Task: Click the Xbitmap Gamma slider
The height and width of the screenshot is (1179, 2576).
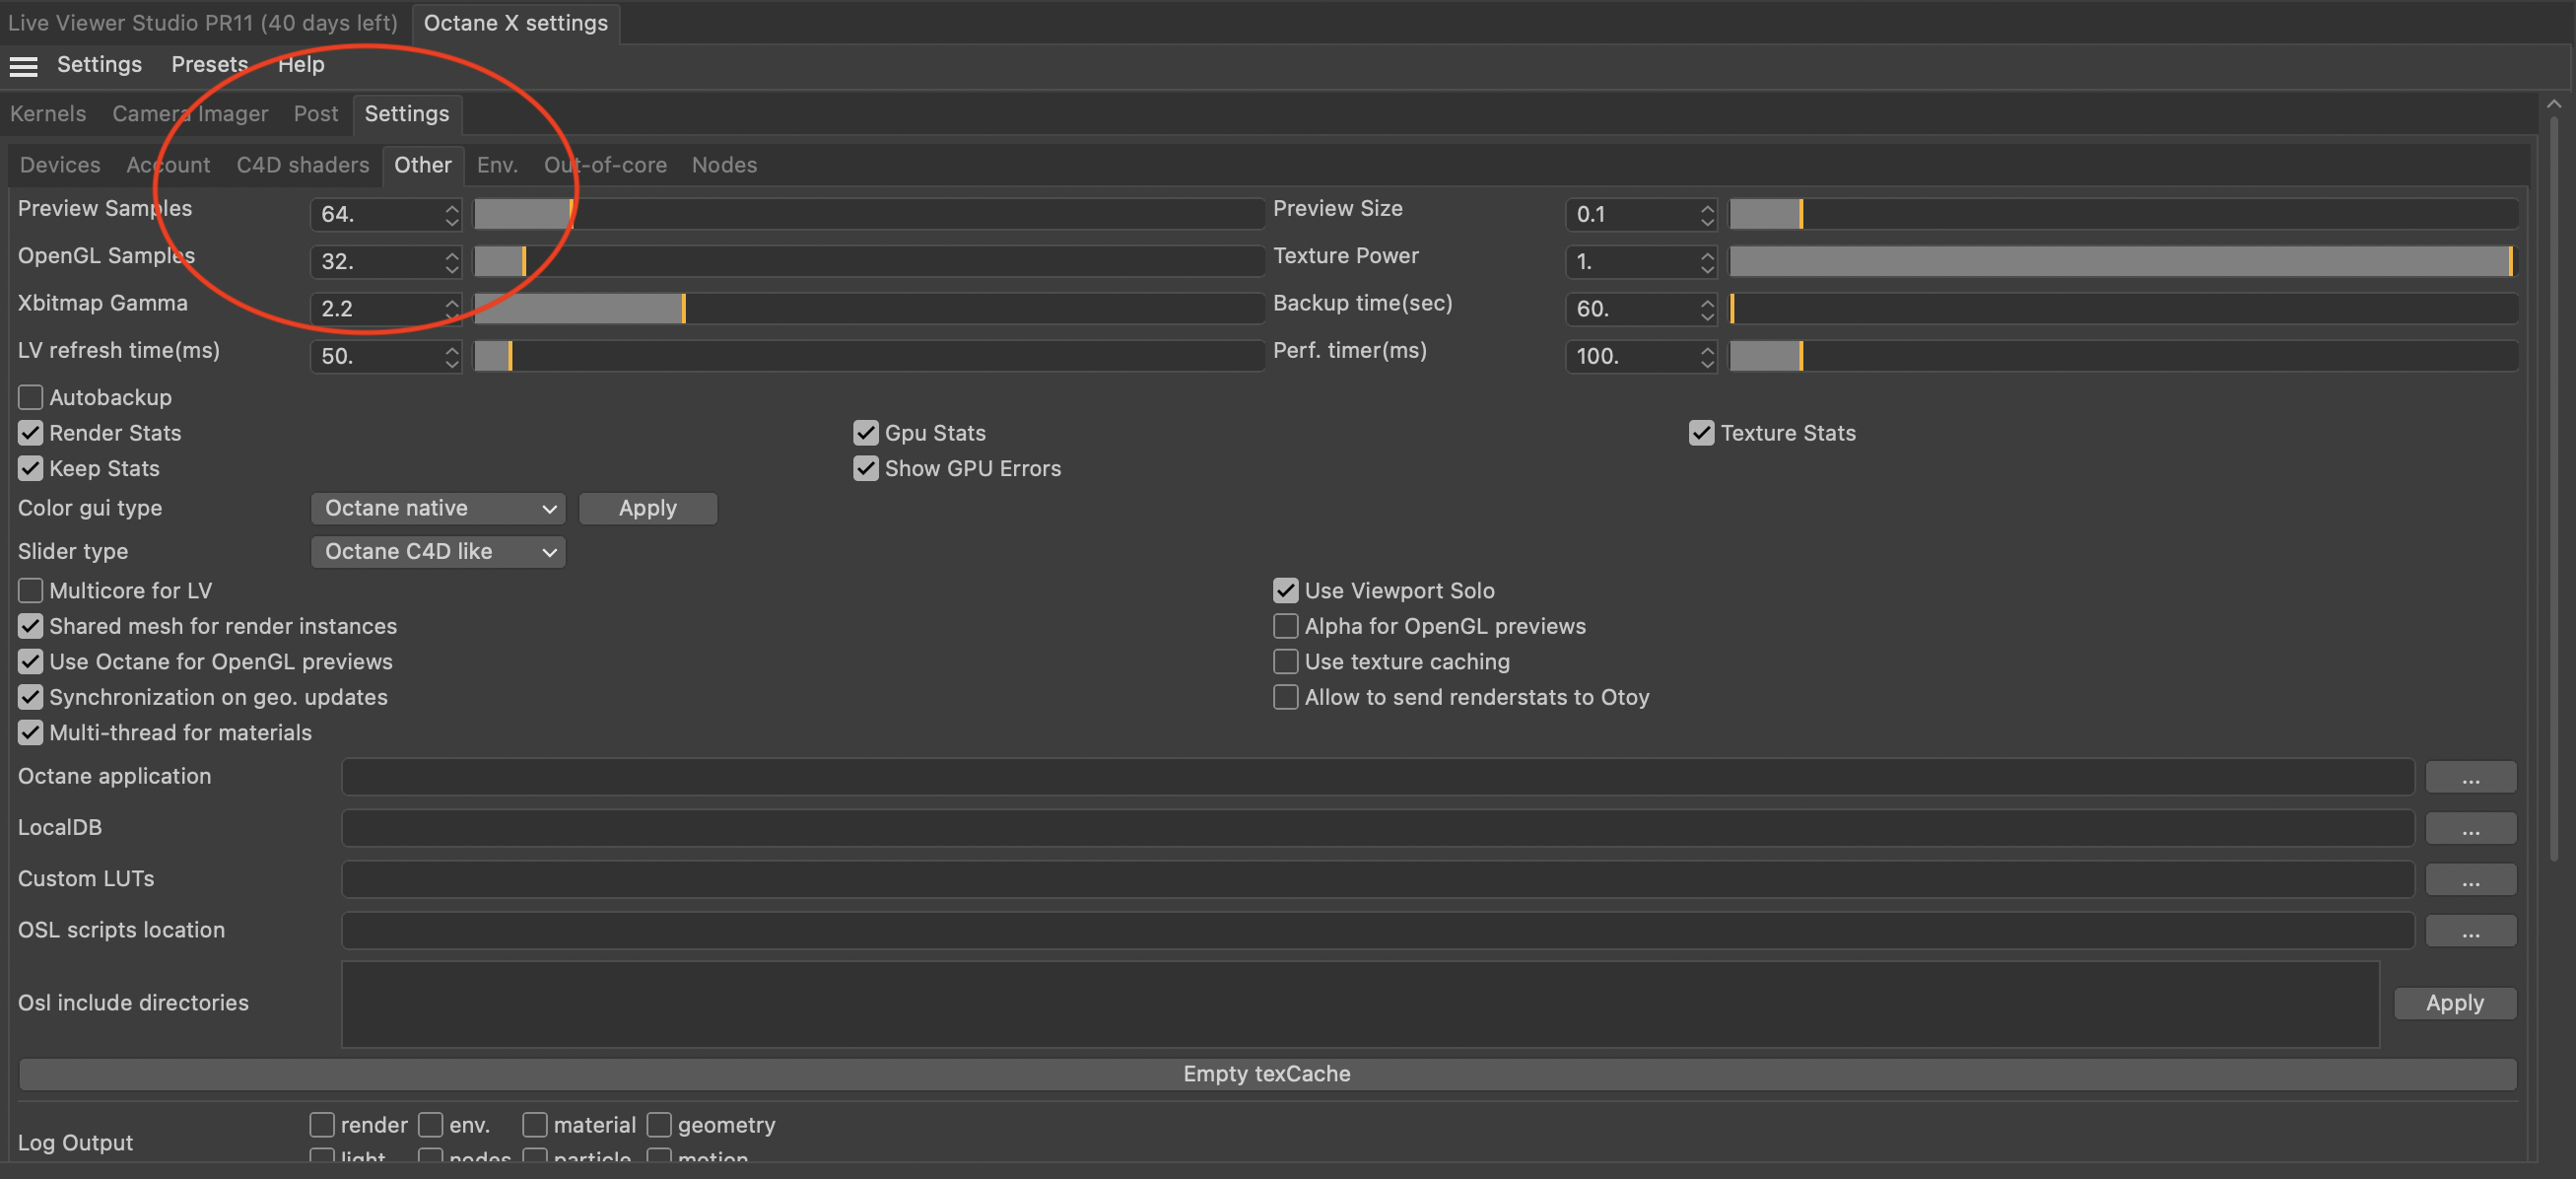Action: tap(867, 309)
